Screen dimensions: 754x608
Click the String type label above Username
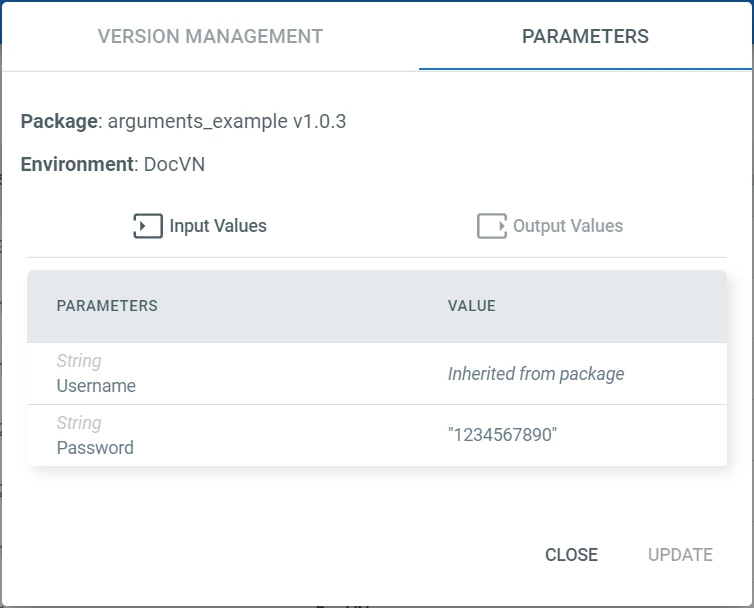pyautogui.click(x=79, y=361)
